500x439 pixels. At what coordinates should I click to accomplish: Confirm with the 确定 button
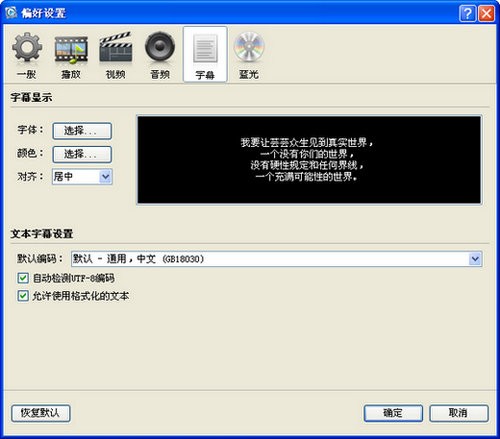tap(393, 413)
